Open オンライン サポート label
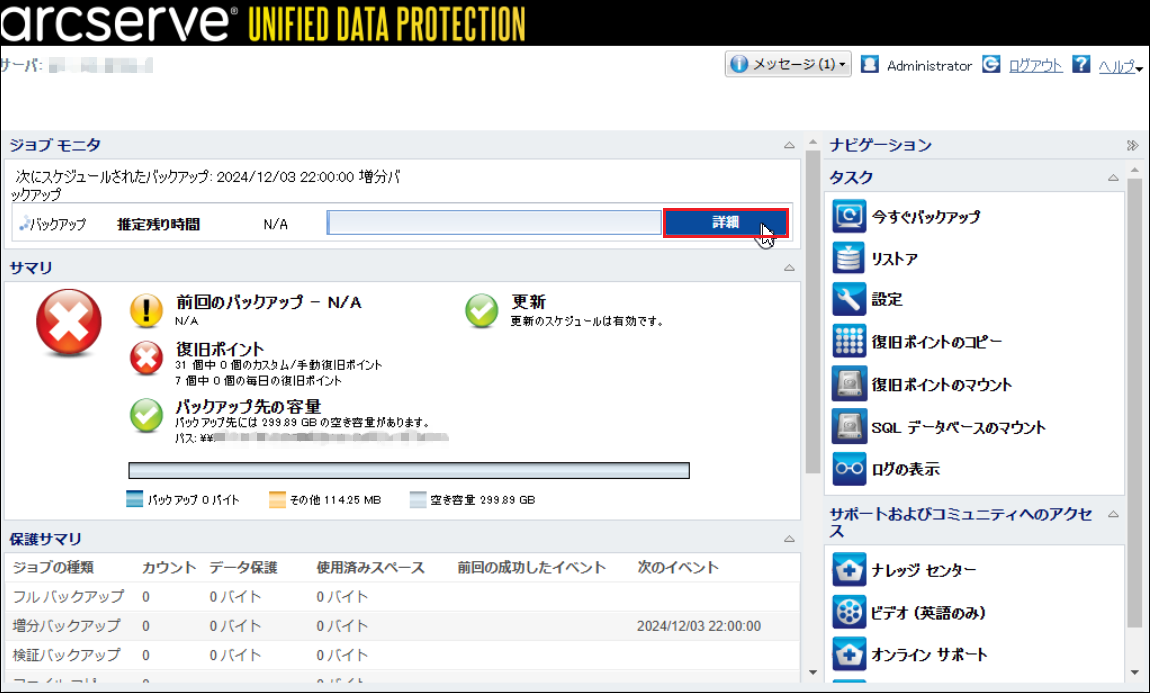The height and width of the screenshot is (693, 1150). (929, 654)
